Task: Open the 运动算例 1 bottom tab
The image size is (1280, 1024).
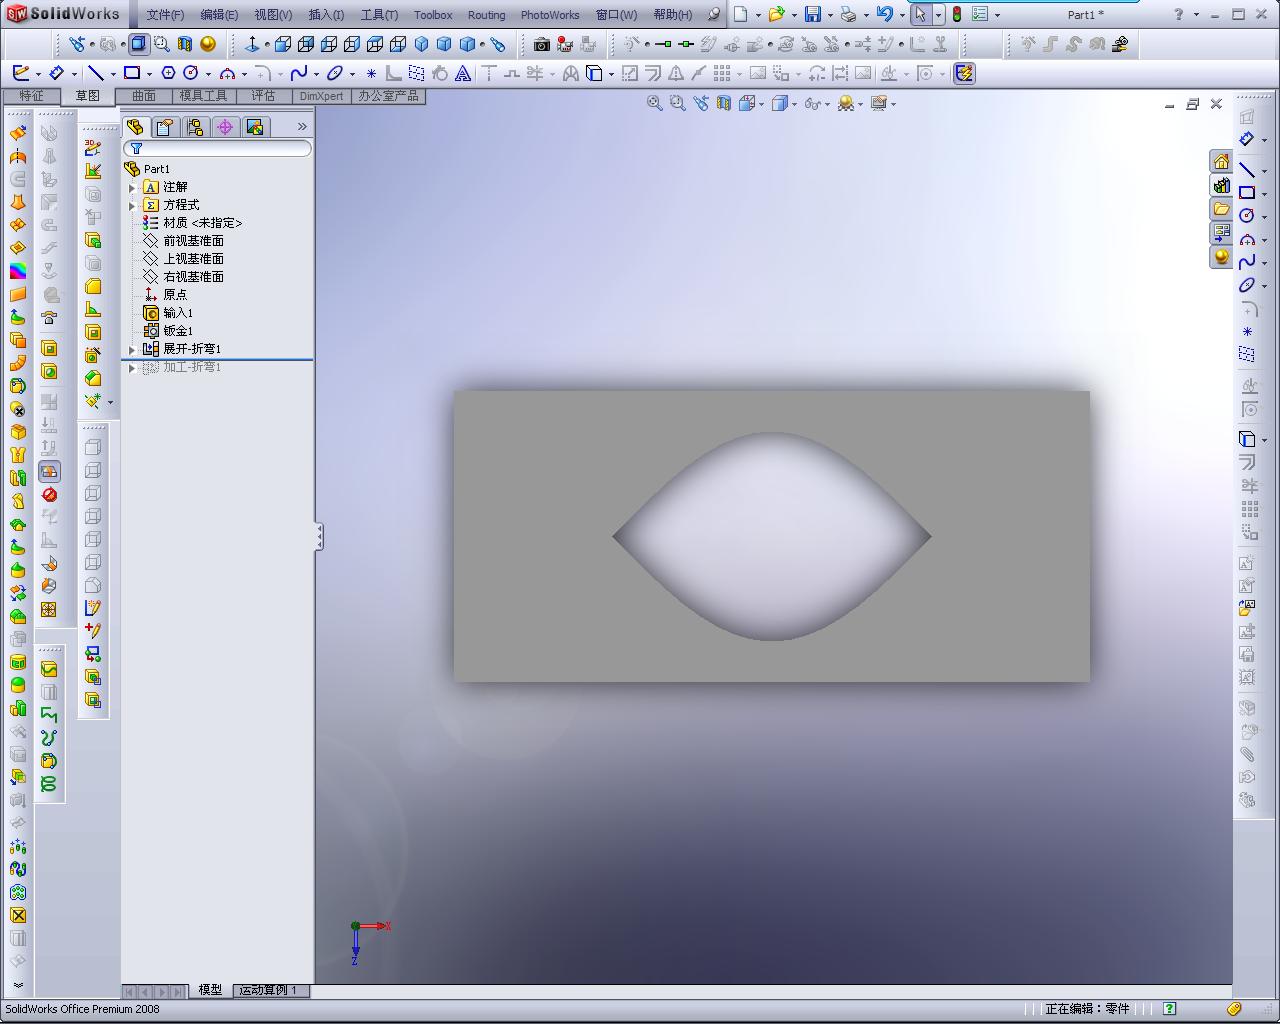Action: click(268, 990)
